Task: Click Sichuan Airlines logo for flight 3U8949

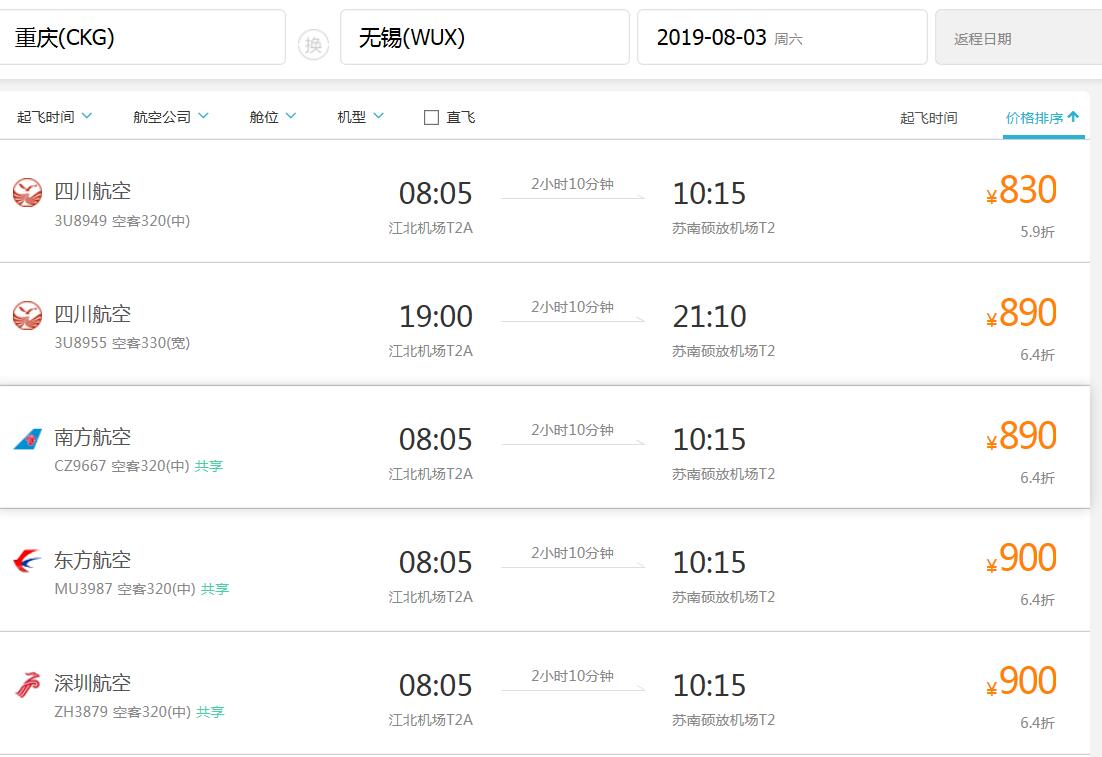Action: (x=27, y=193)
